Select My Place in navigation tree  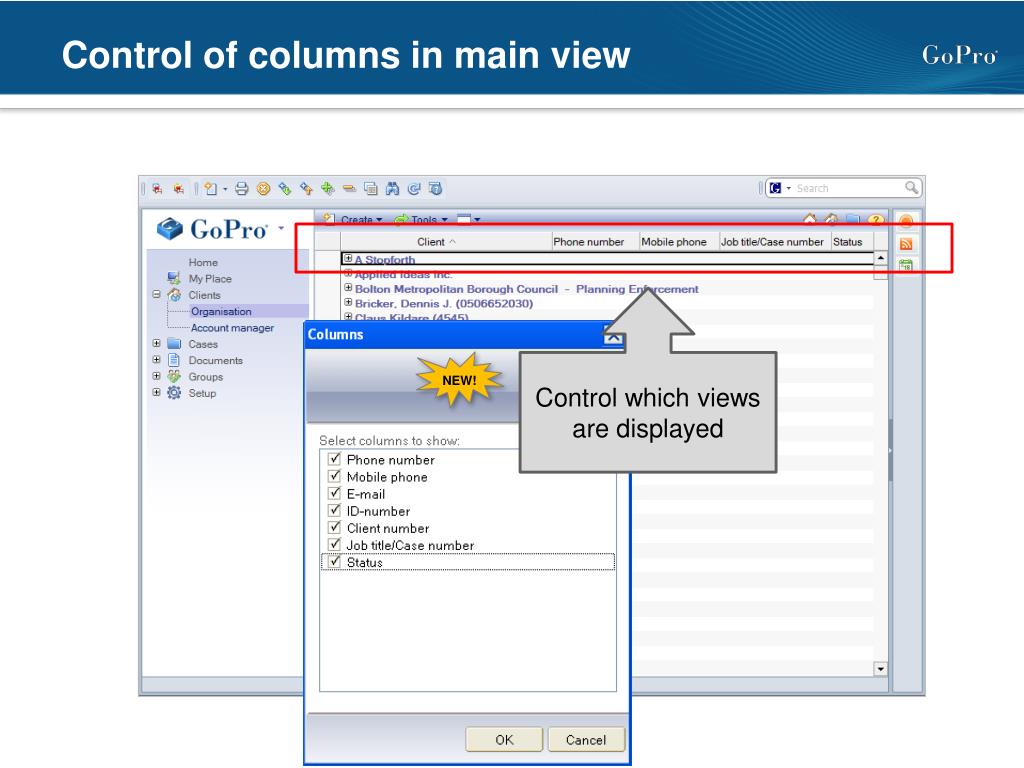tap(210, 278)
